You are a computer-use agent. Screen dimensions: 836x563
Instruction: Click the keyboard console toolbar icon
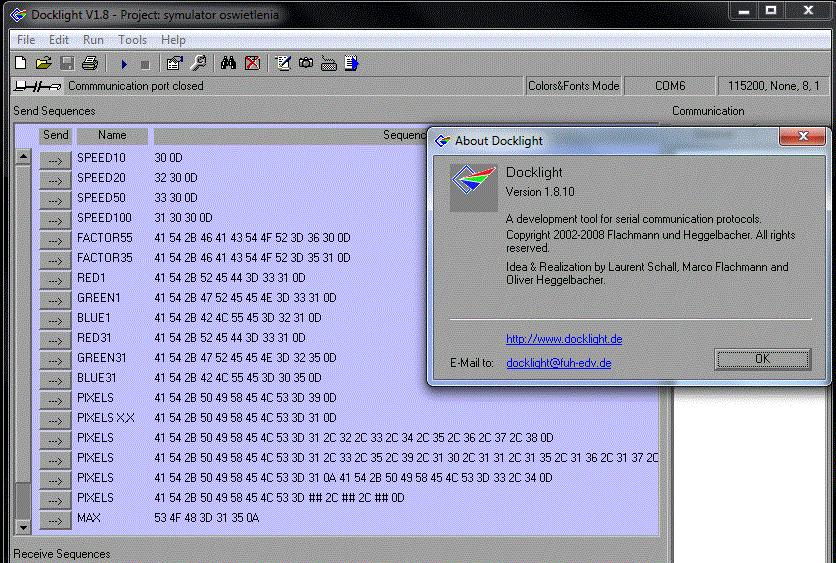(x=328, y=64)
